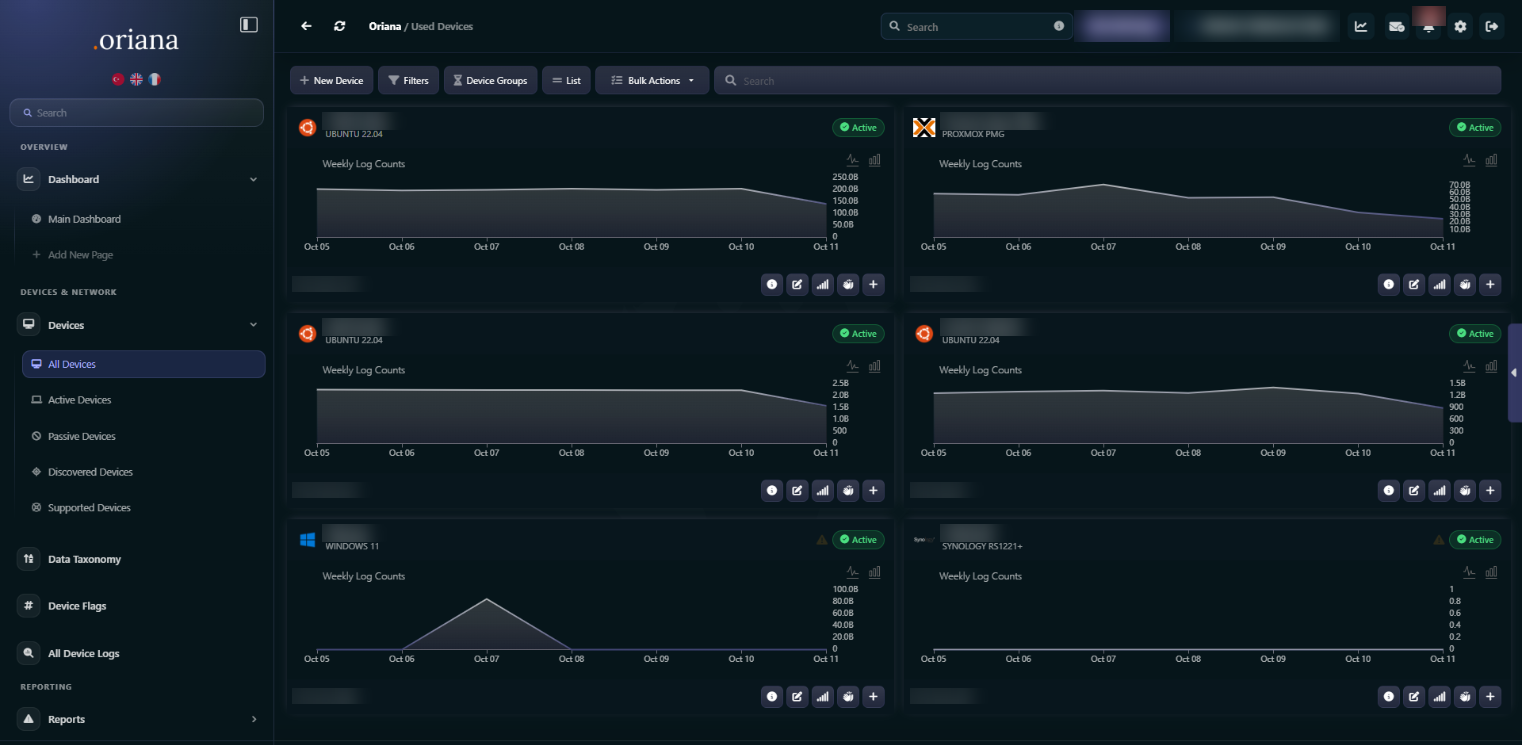This screenshot has width=1522, height=745.
Task: Click the Proxmox logo on PROXMOX PMG card
Action: pyautogui.click(x=924, y=127)
